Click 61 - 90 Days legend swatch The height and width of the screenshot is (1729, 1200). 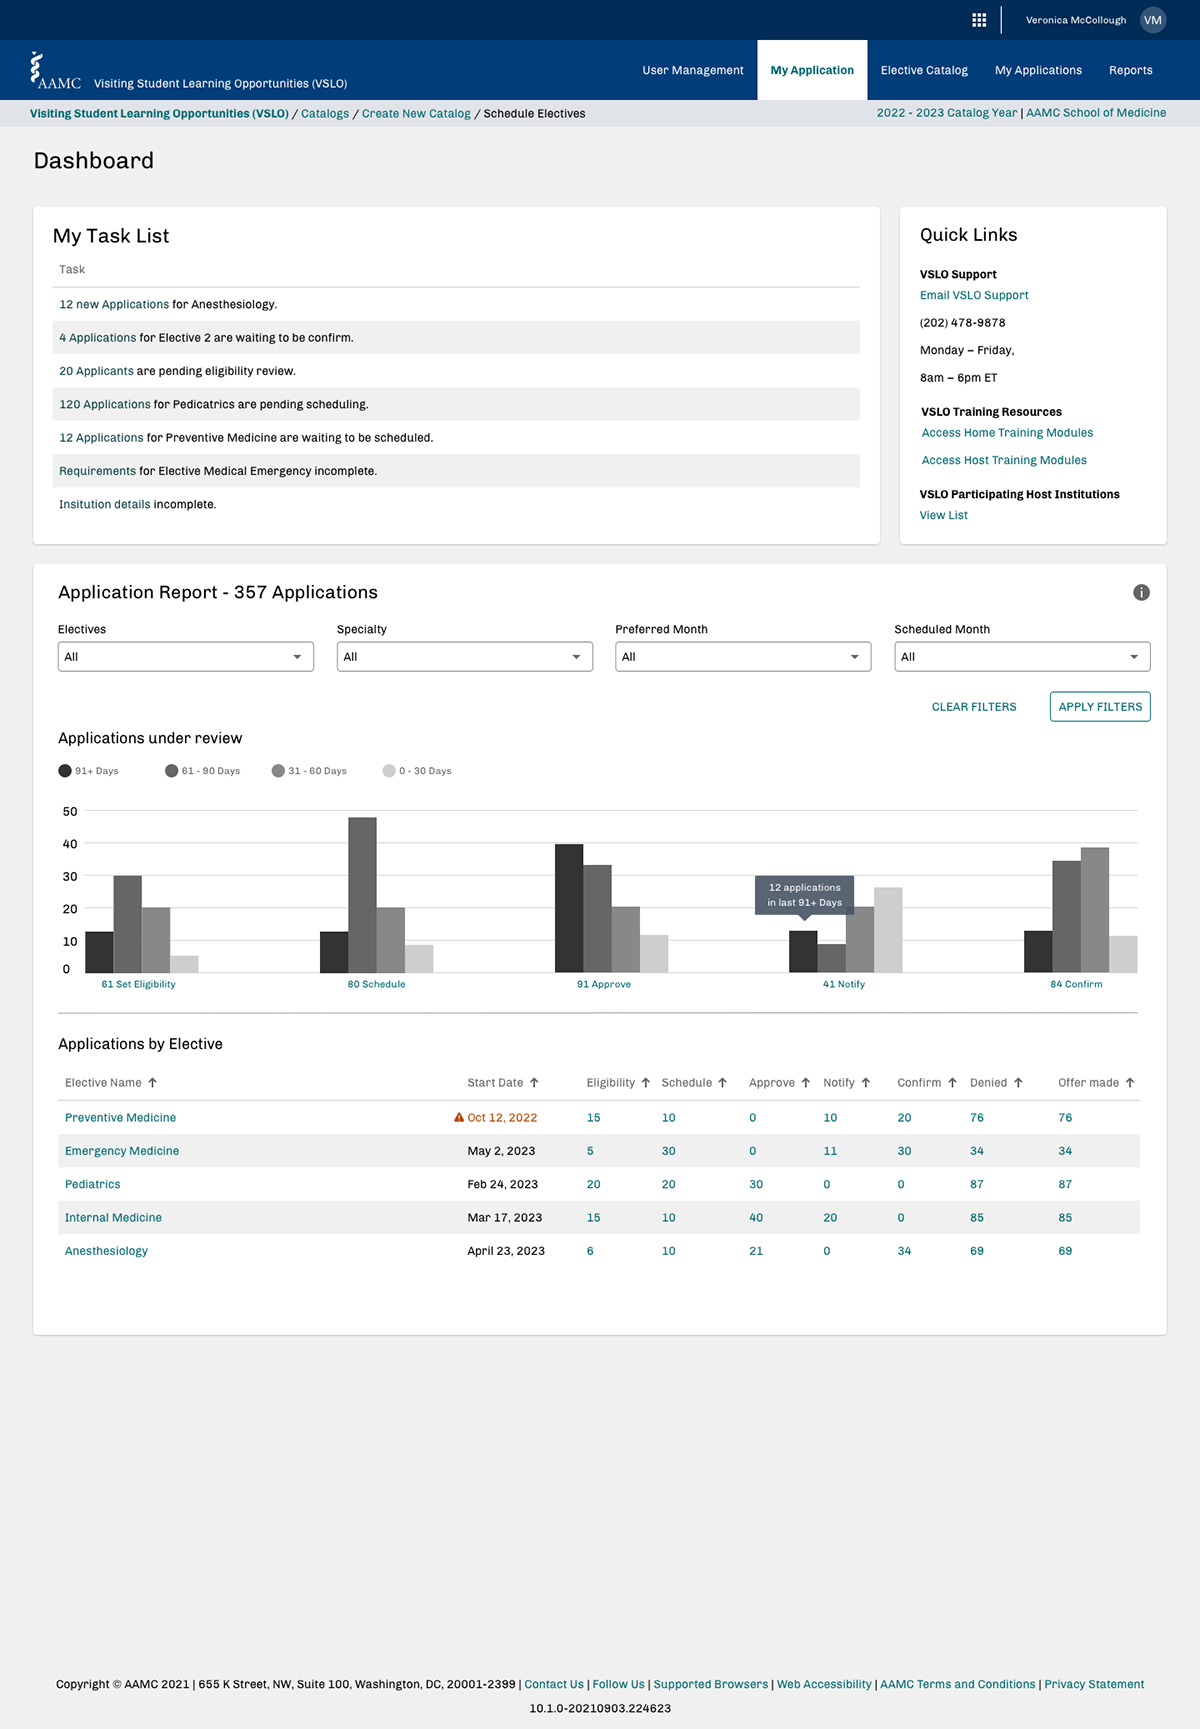coord(172,771)
